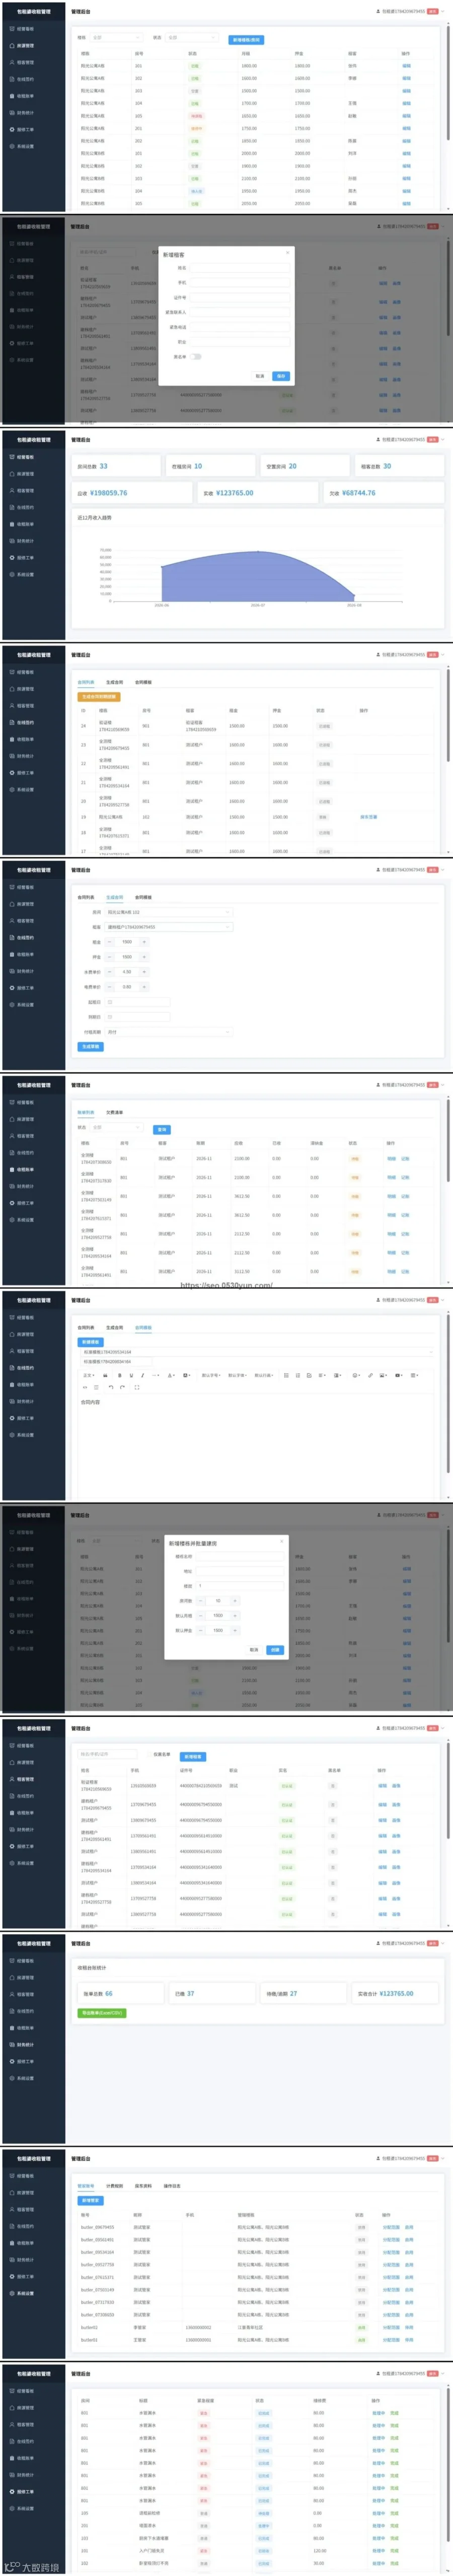Click 生成草稿 button in generate-contract form

(90, 1047)
